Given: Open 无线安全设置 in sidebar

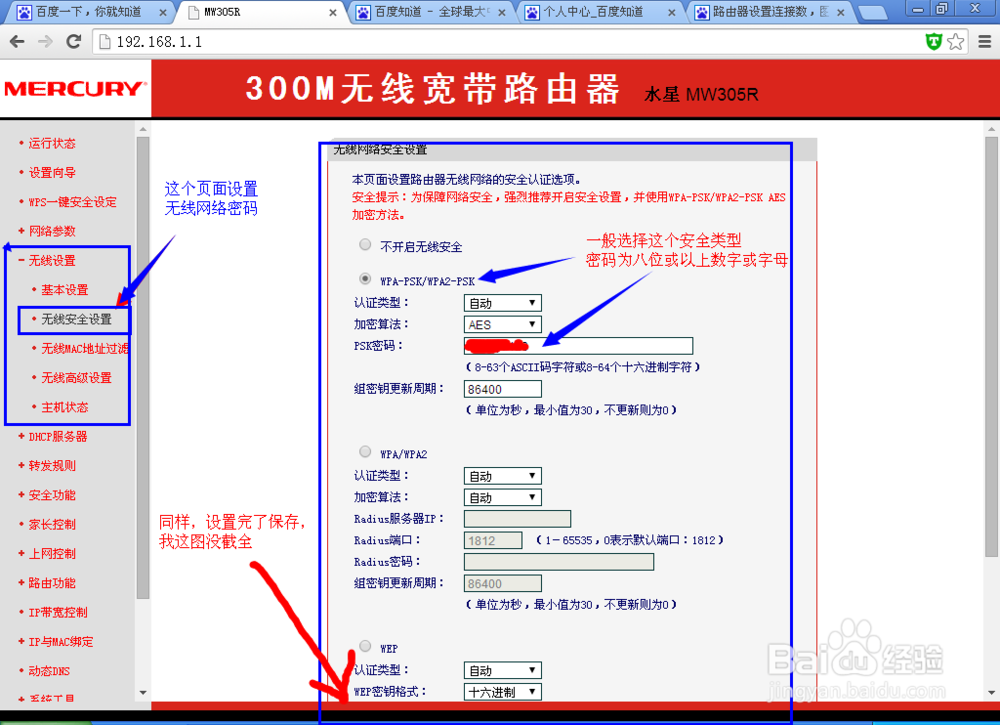Looking at the screenshot, I should click(x=76, y=319).
